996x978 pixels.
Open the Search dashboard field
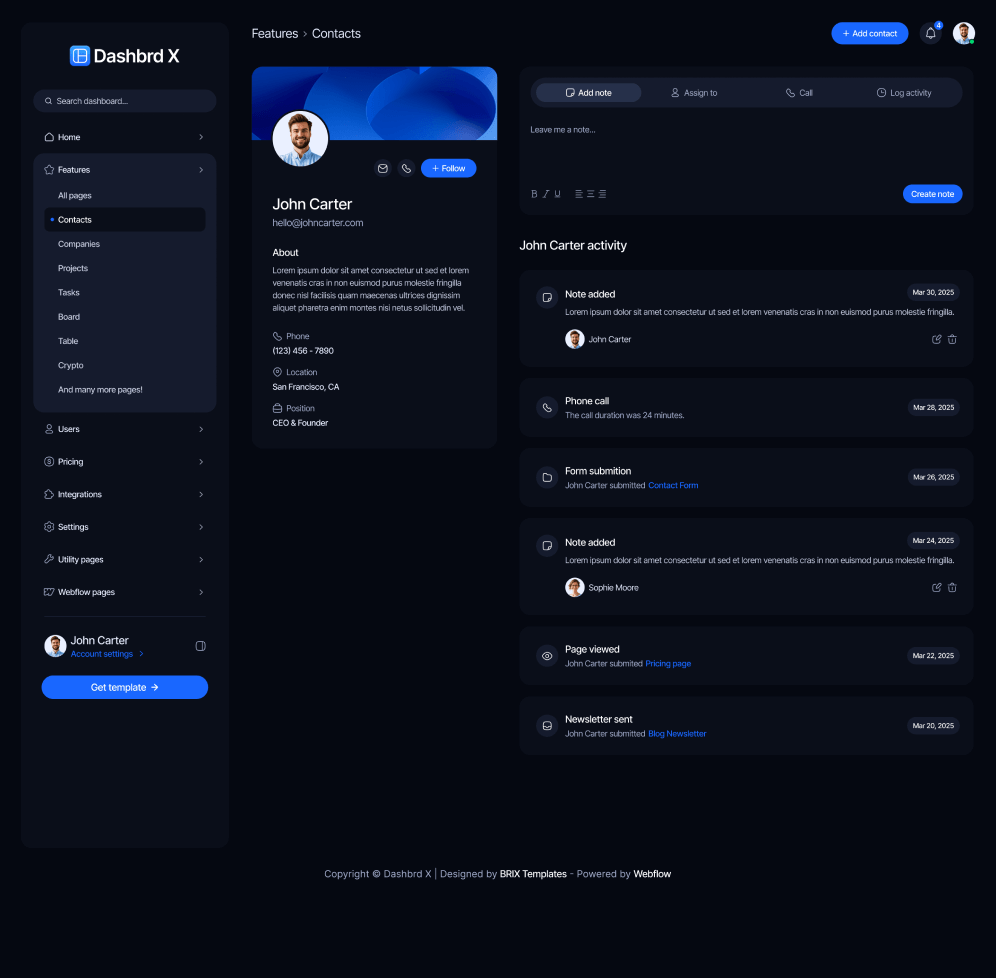124,100
